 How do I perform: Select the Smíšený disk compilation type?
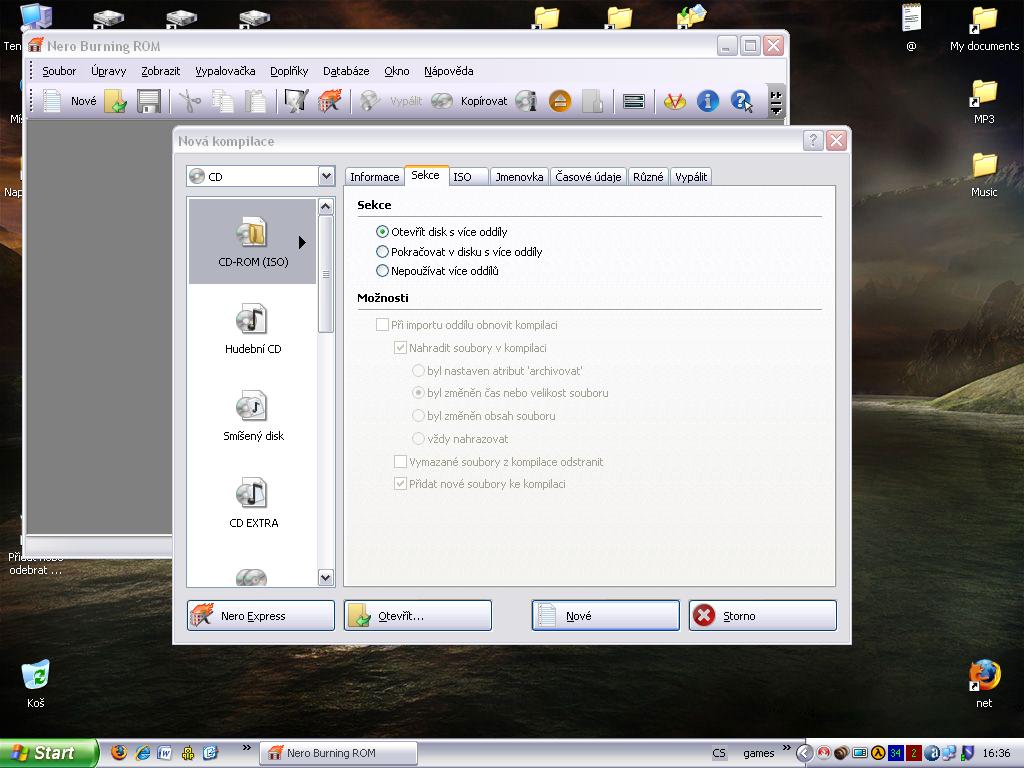(253, 415)
